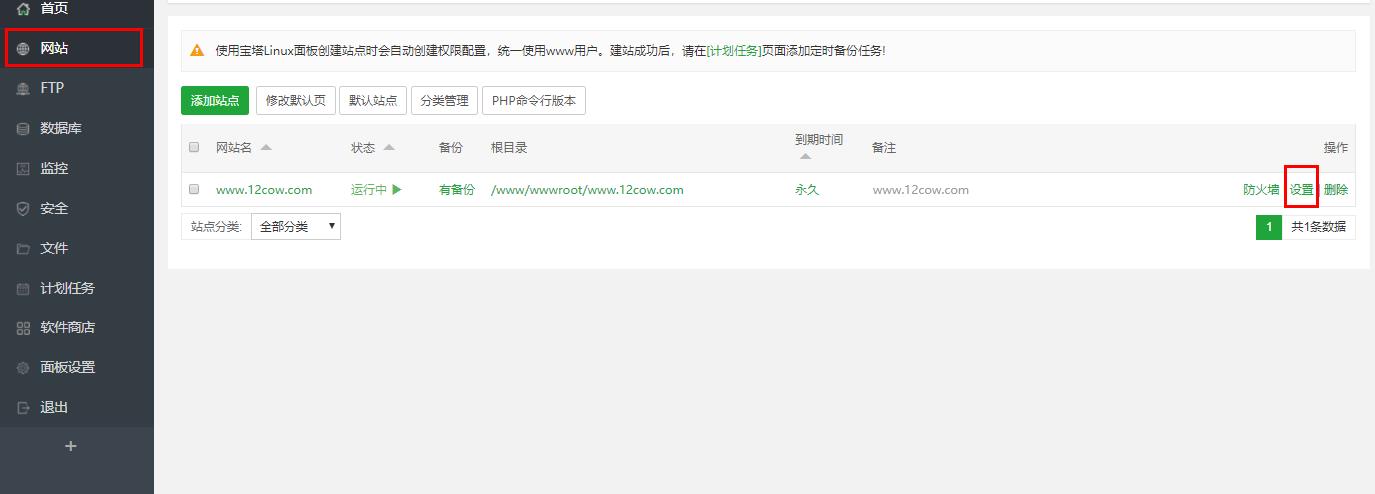Click the 备份 column header
Screen dimensions: 1375x494
(x=451, y=147)
